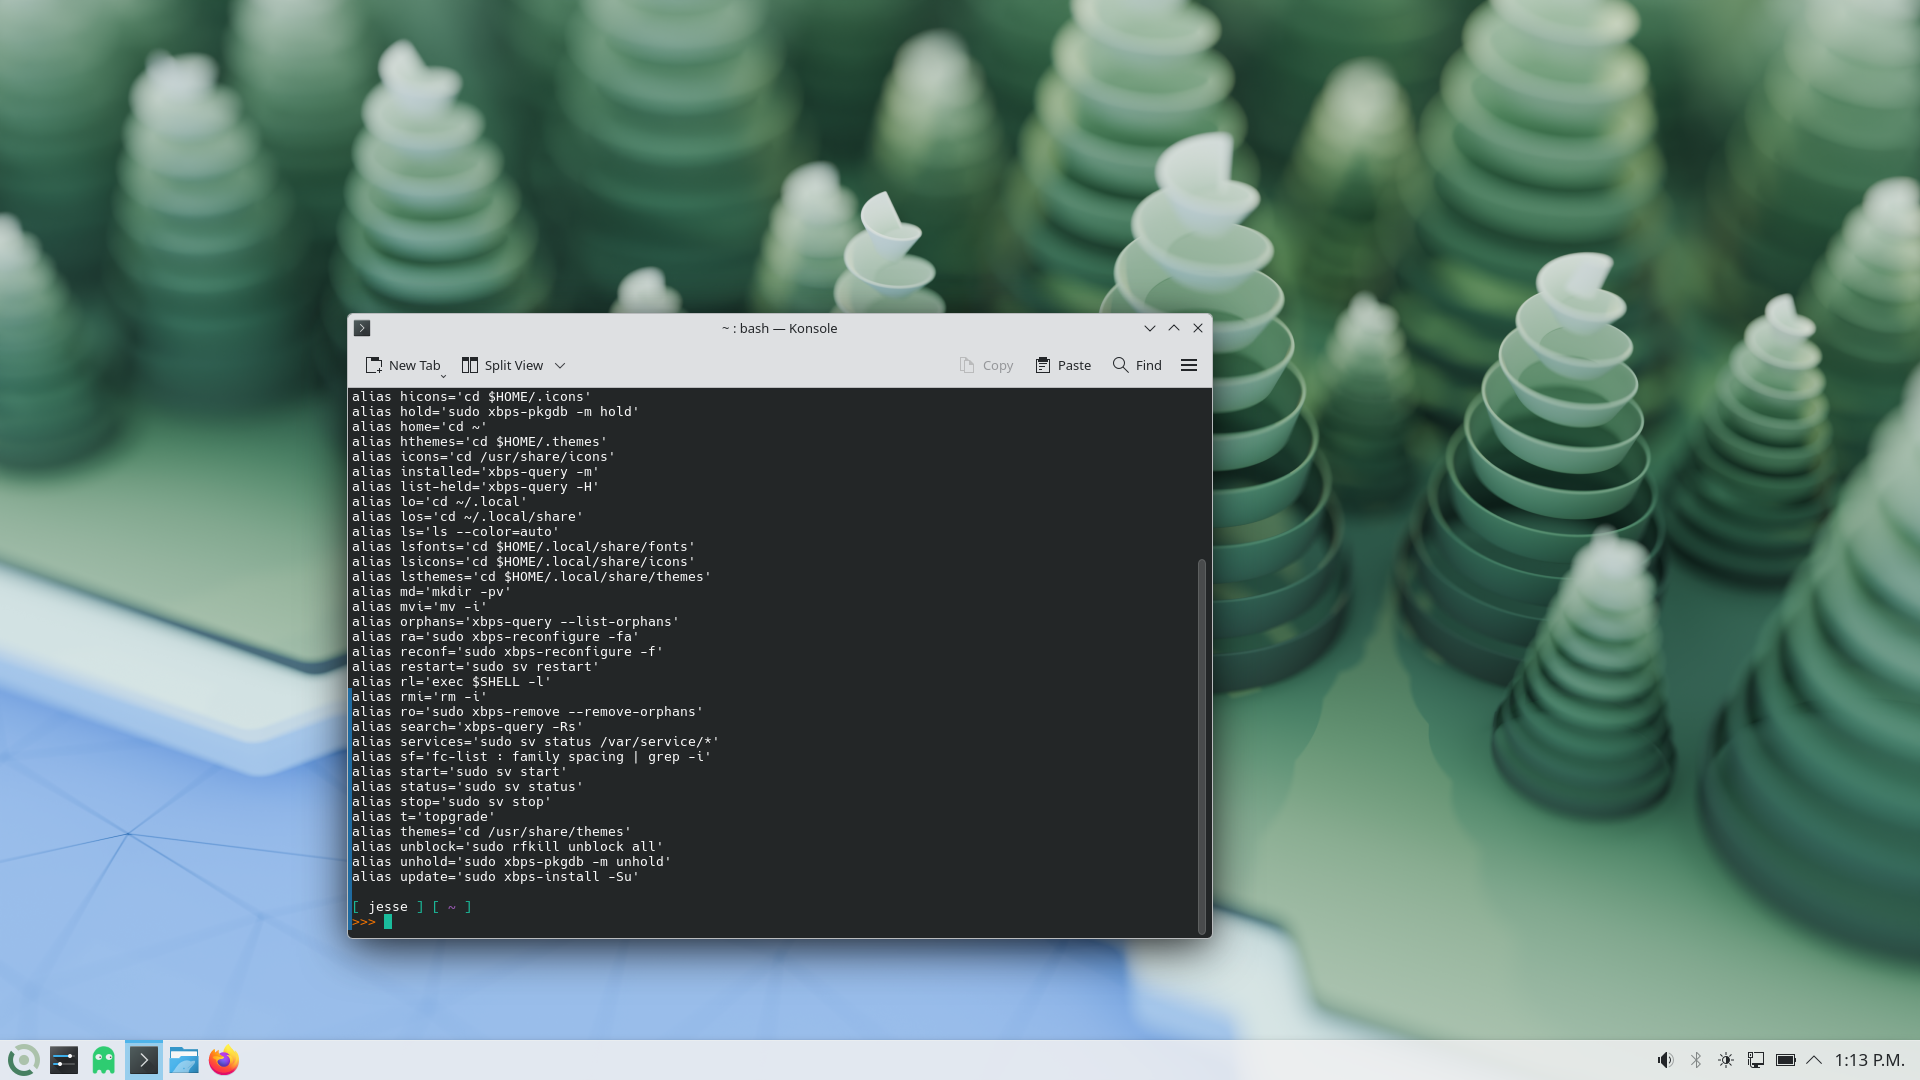
Task: Click the Copy toolbar button
Action: [986, 365]
